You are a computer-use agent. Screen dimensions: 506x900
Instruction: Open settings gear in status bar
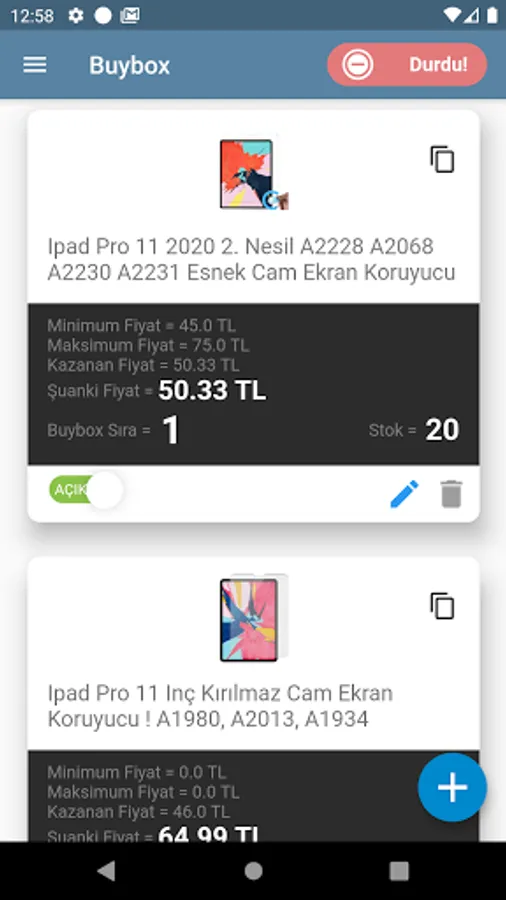(76, 15)
